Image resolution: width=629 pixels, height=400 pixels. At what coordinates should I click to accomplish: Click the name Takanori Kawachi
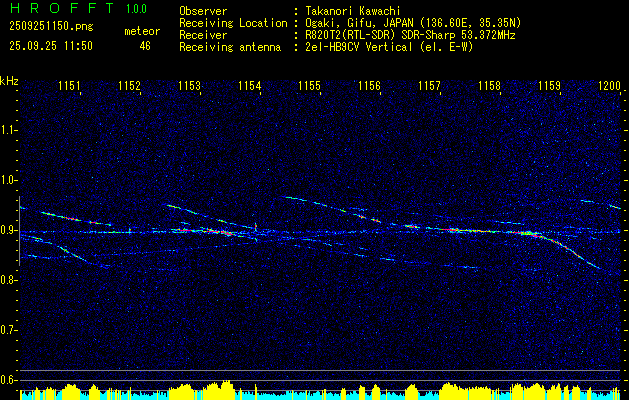(x=351, y=11)
